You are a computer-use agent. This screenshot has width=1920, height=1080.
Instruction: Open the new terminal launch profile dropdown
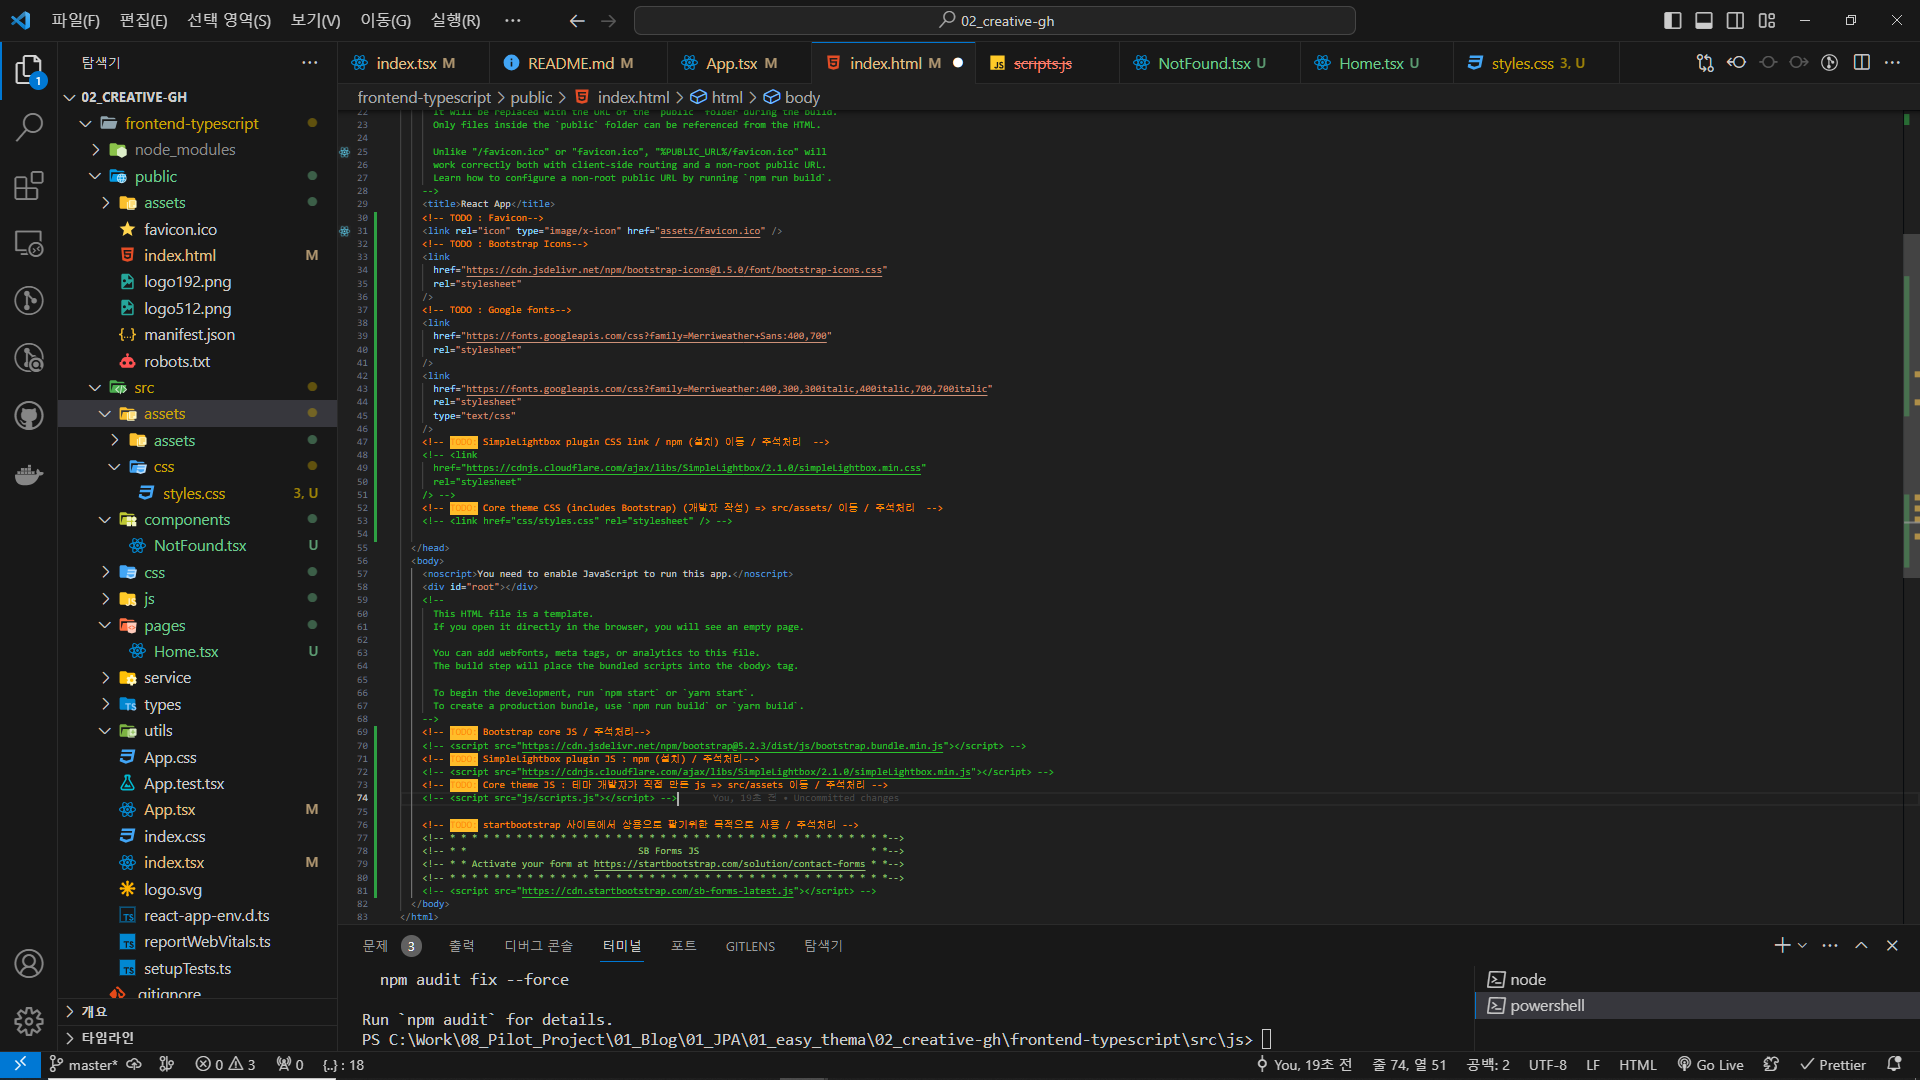(x=1802, y=946)
